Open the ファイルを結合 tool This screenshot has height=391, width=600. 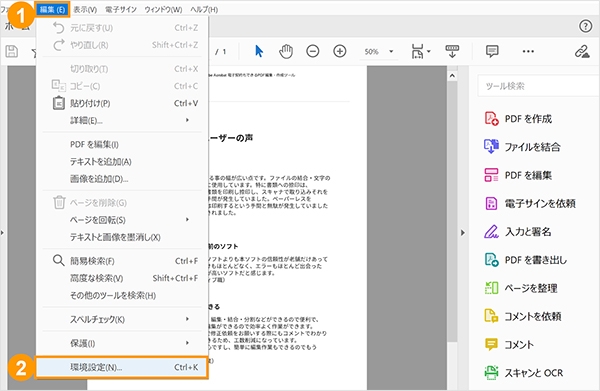coord(522,147)
